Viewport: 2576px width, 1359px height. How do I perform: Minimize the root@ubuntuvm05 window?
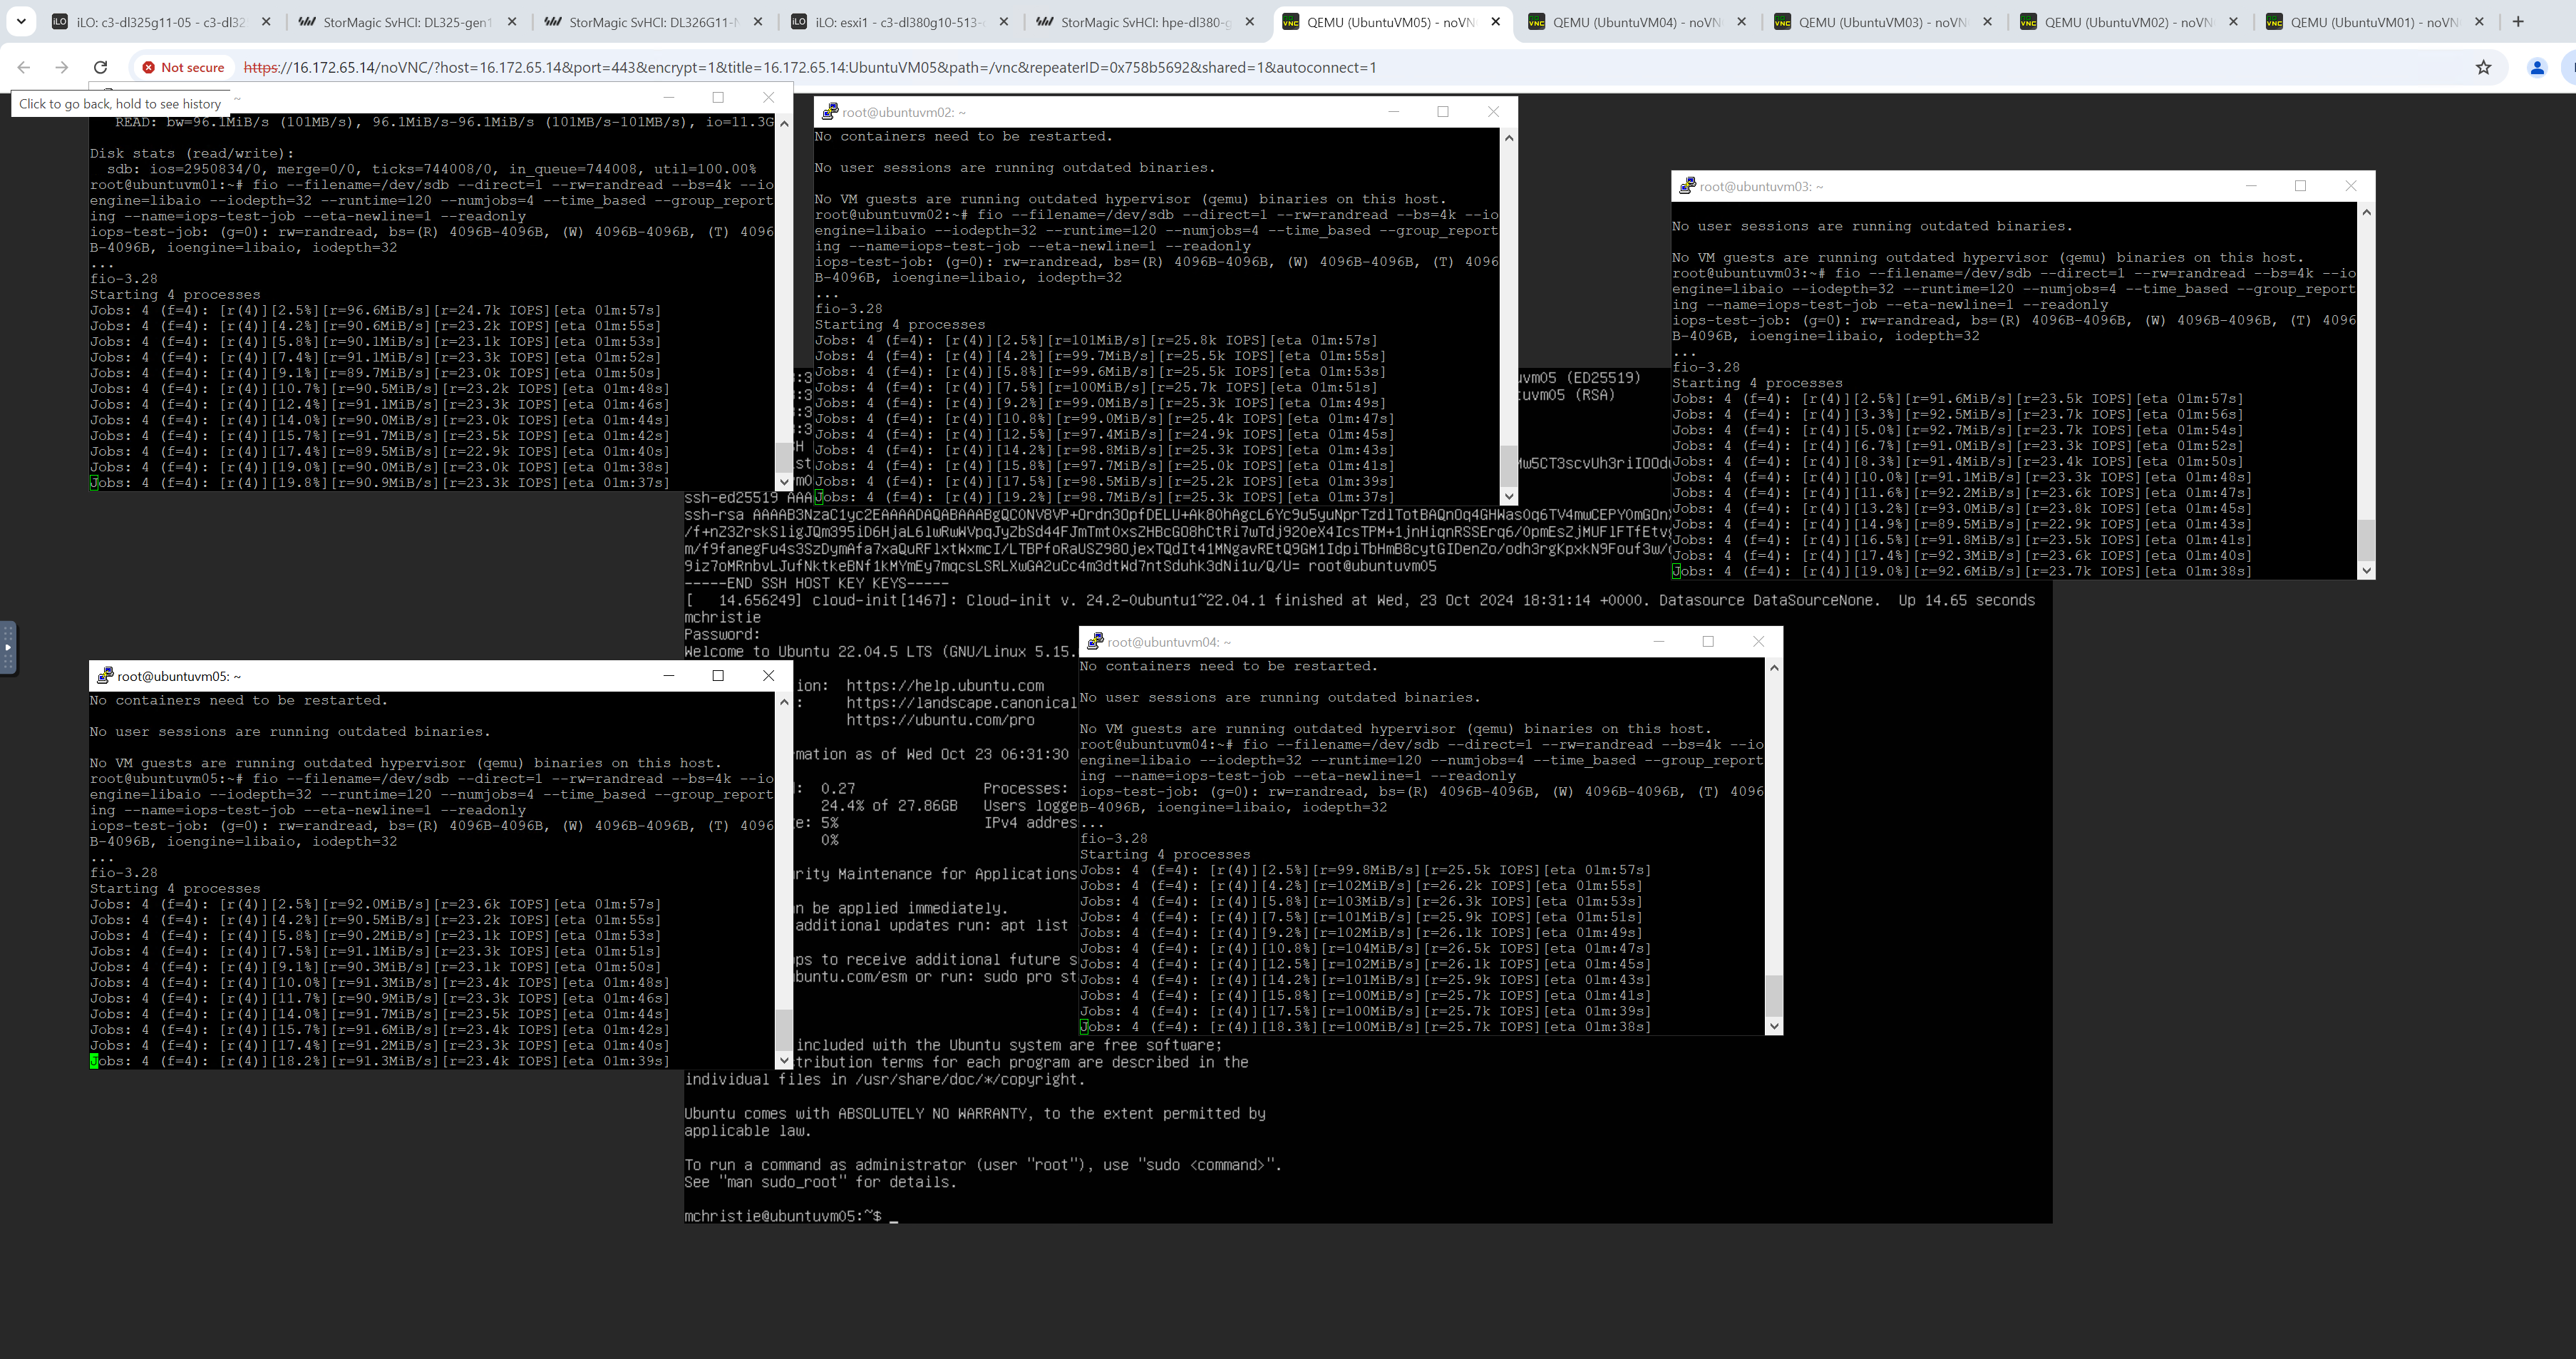point(669,676)
